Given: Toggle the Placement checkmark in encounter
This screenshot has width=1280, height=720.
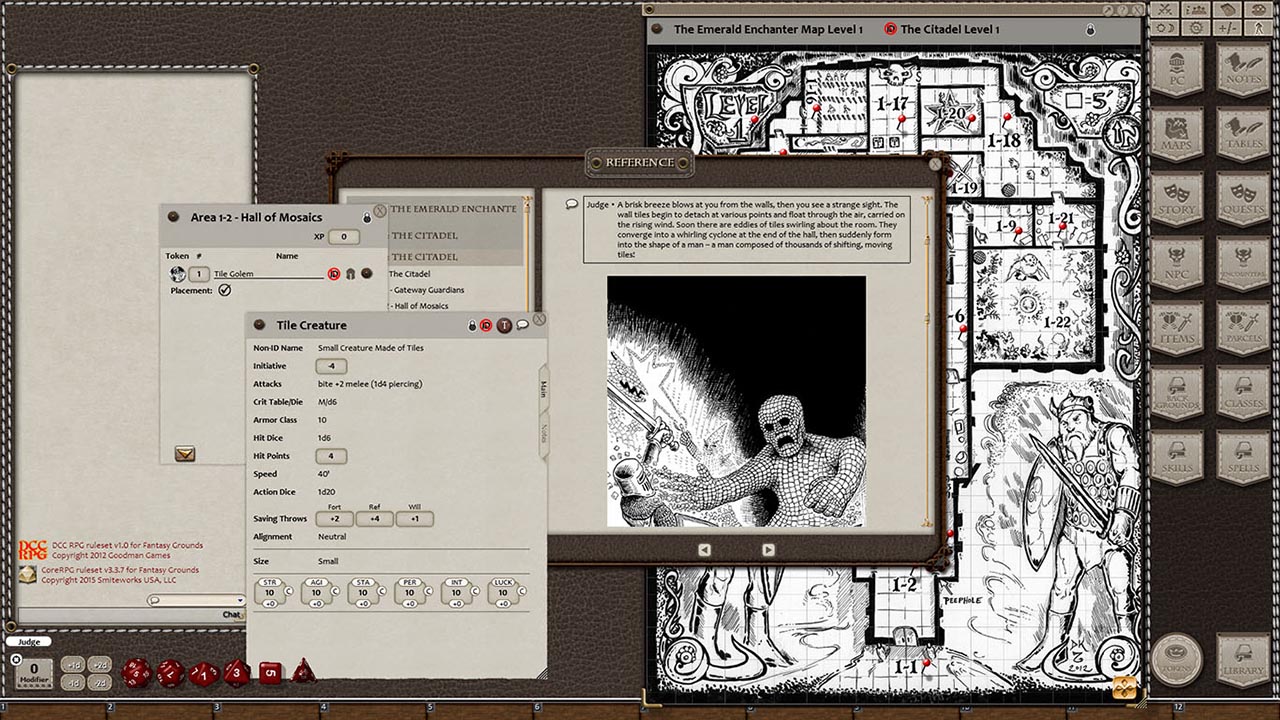Looking at the screenshot, I should tap(225, 290).
